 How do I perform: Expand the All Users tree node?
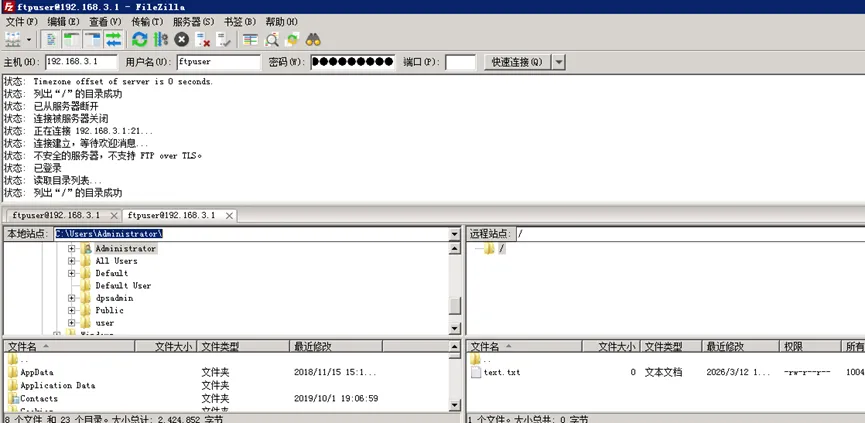click(71, 261)
